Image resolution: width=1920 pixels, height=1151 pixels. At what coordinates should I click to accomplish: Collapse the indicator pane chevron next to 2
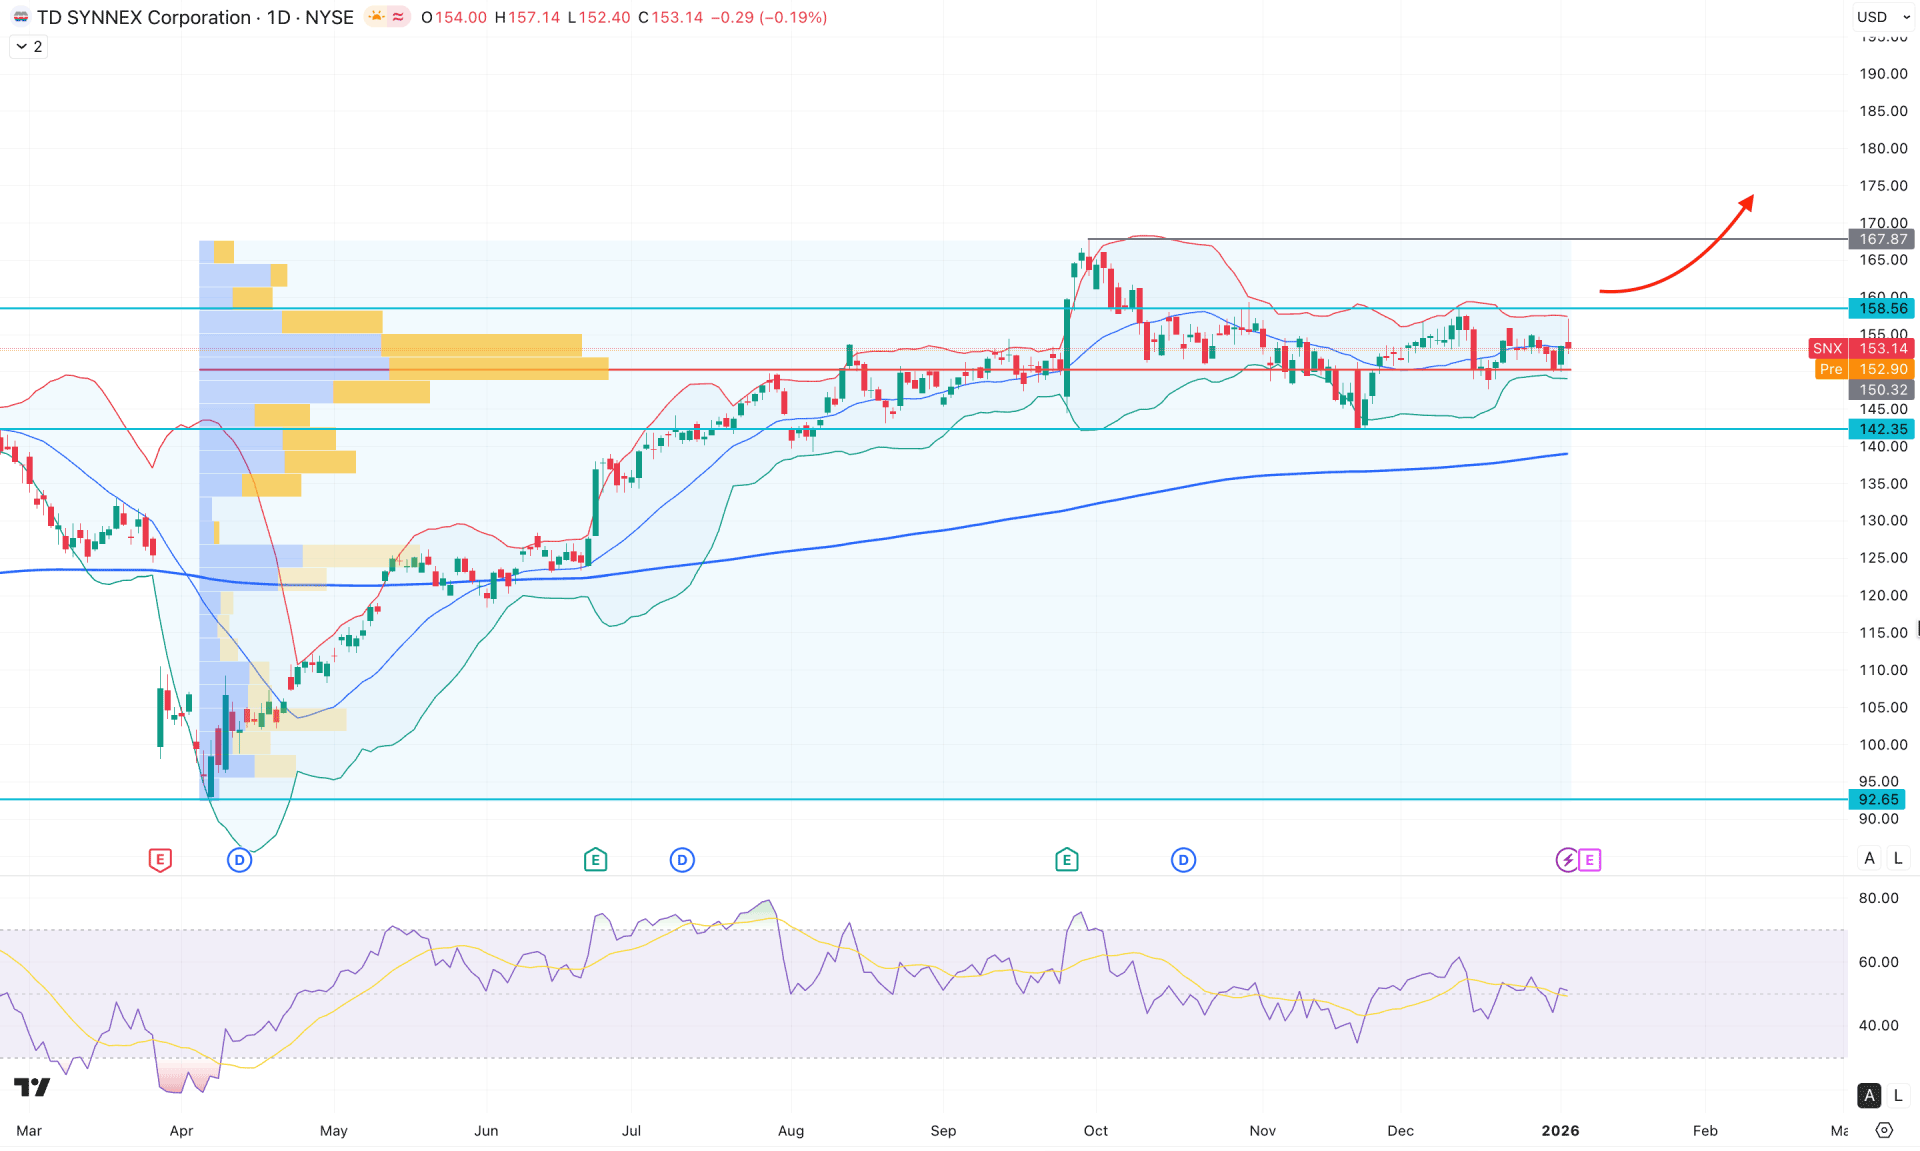point(19,46)
